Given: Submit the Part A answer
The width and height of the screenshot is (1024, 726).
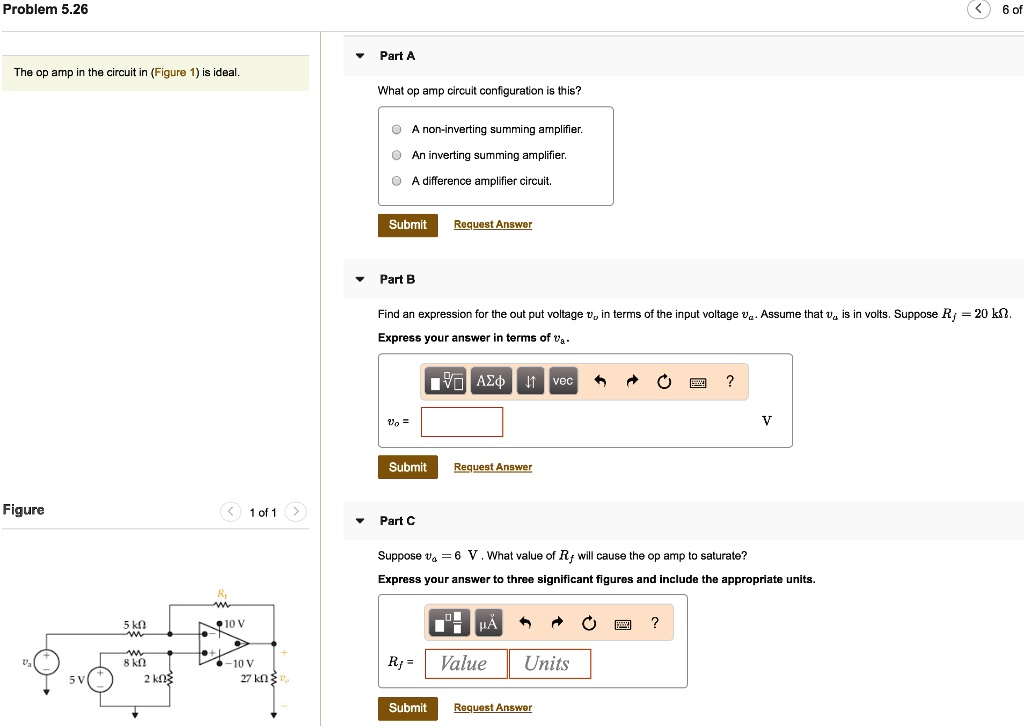Looking at the screenshot, I should coord(407,224).
